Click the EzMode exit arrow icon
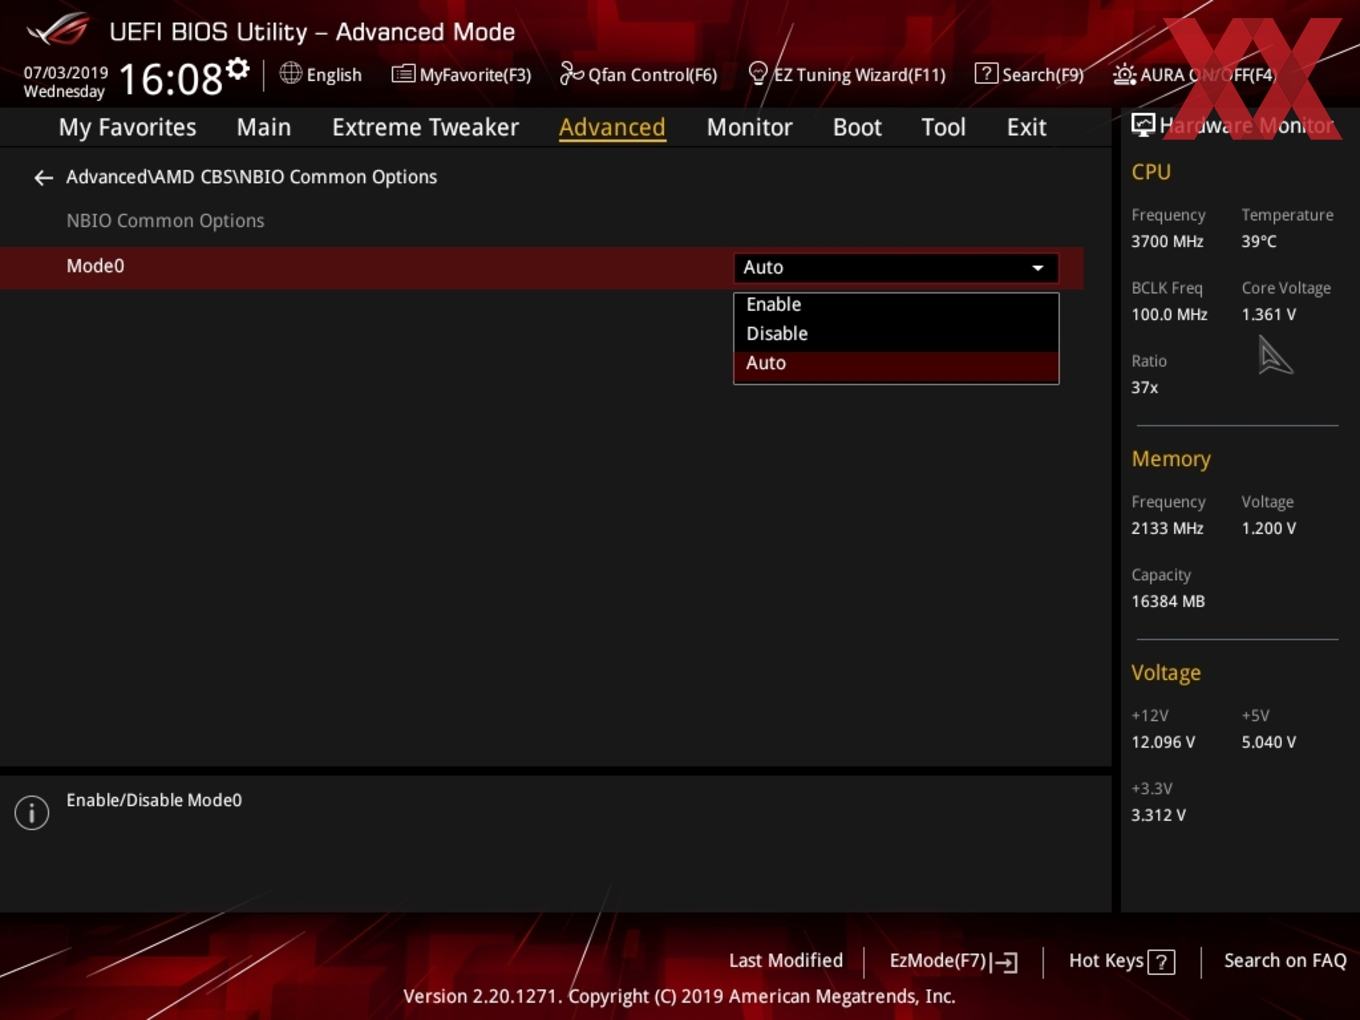 coord(1006,962)
